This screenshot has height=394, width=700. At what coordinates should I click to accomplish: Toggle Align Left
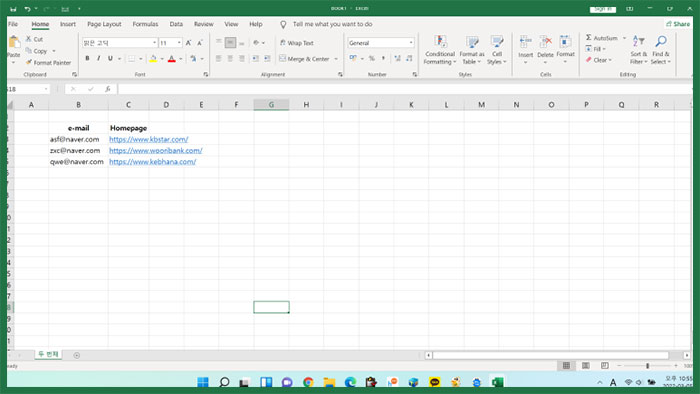point(219,58)
